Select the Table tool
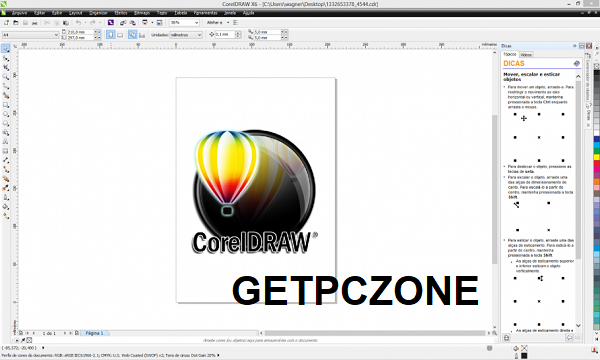Screen dimensions: 600x360 point(6,151)
